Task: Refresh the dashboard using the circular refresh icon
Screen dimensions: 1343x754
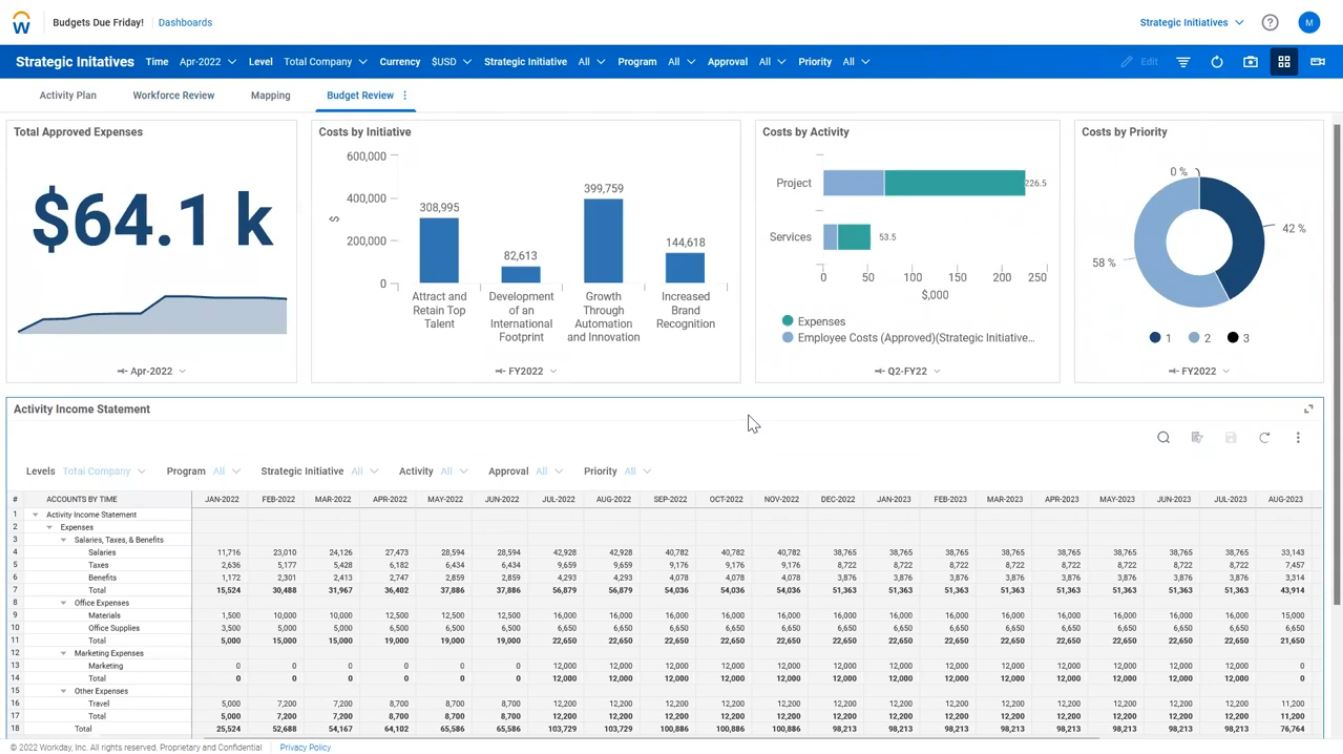Action: (1216, 61)
